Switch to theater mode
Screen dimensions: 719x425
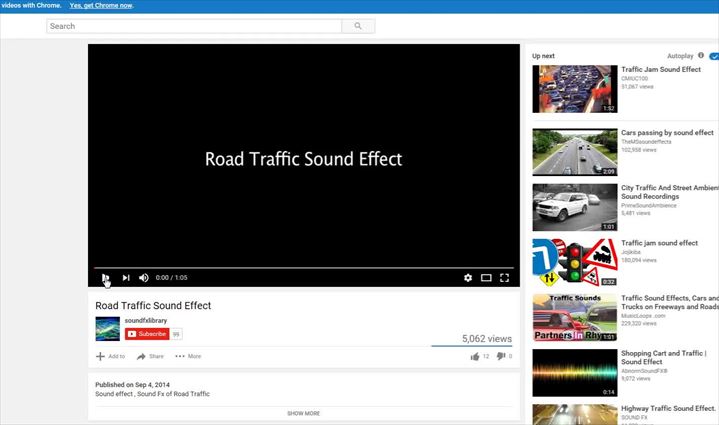coord(486,278)
